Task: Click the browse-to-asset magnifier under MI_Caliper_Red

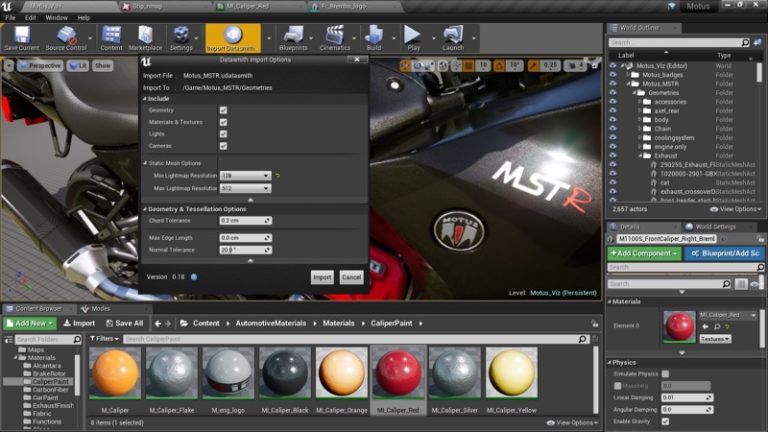Action: click(717, 327)
